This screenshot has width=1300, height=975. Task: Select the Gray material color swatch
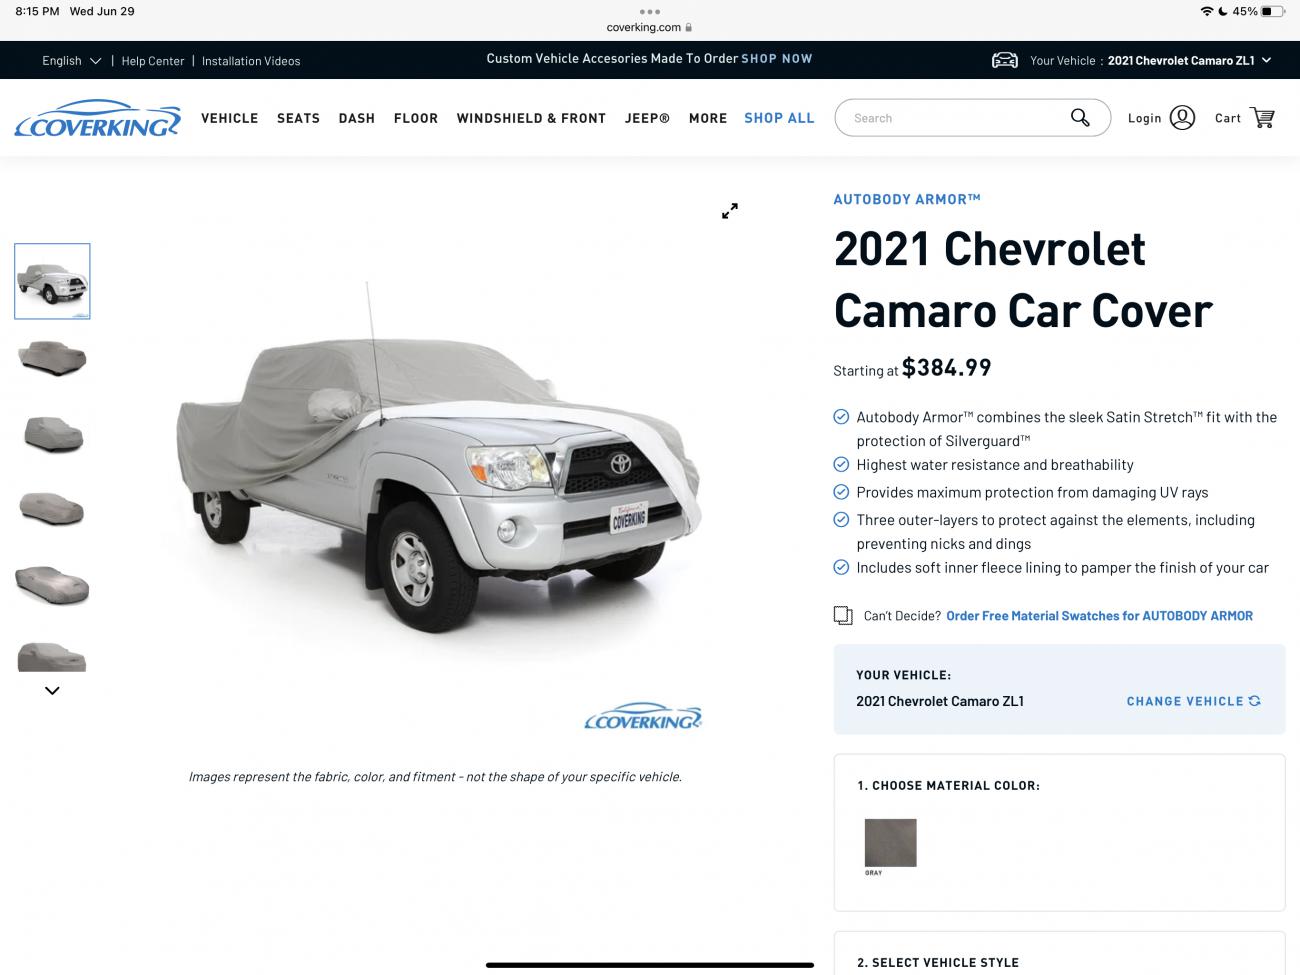click(890, 843)
